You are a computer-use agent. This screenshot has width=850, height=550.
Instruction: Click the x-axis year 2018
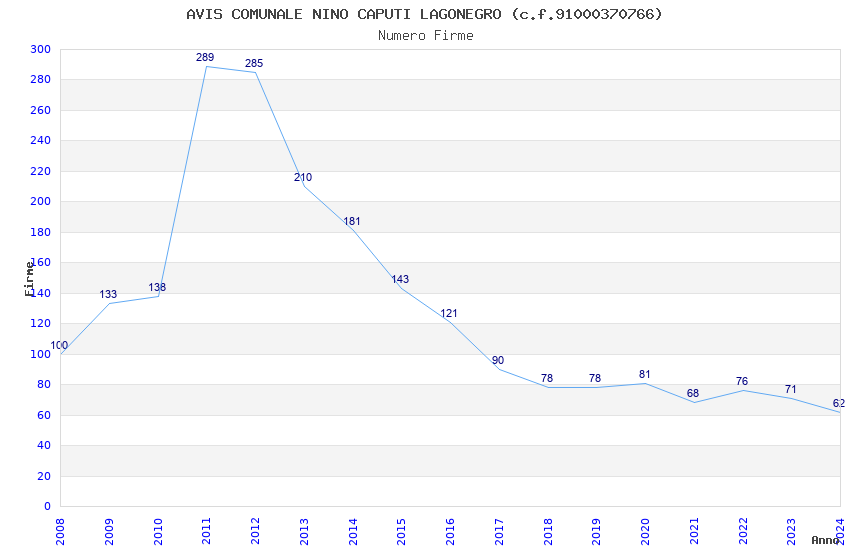click(x=548, y=531)
